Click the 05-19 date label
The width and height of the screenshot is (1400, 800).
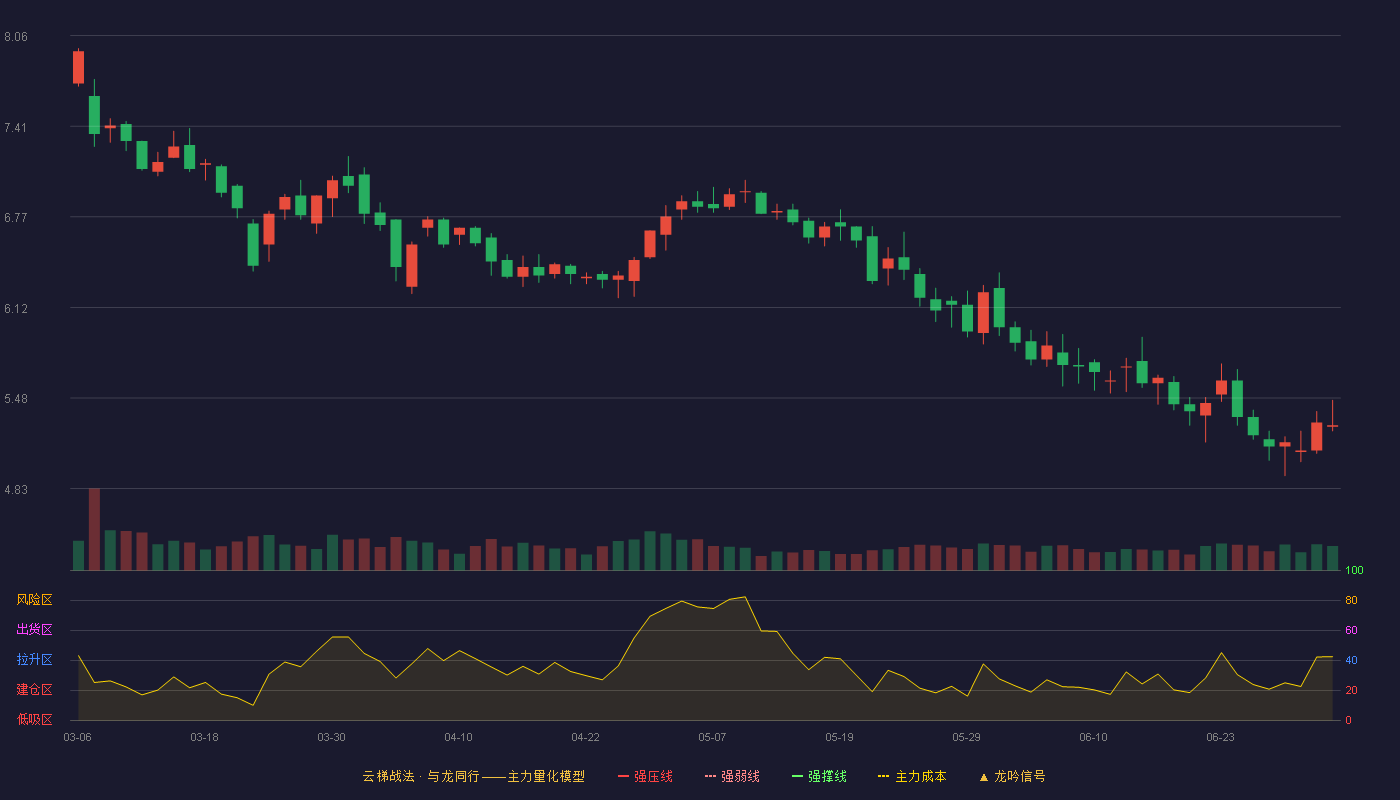(839, 737)
